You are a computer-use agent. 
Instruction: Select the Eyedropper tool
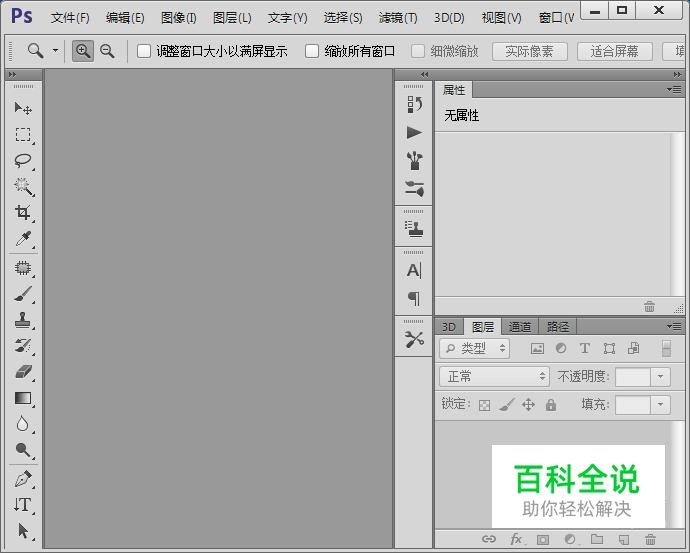(x=23, y=238)
